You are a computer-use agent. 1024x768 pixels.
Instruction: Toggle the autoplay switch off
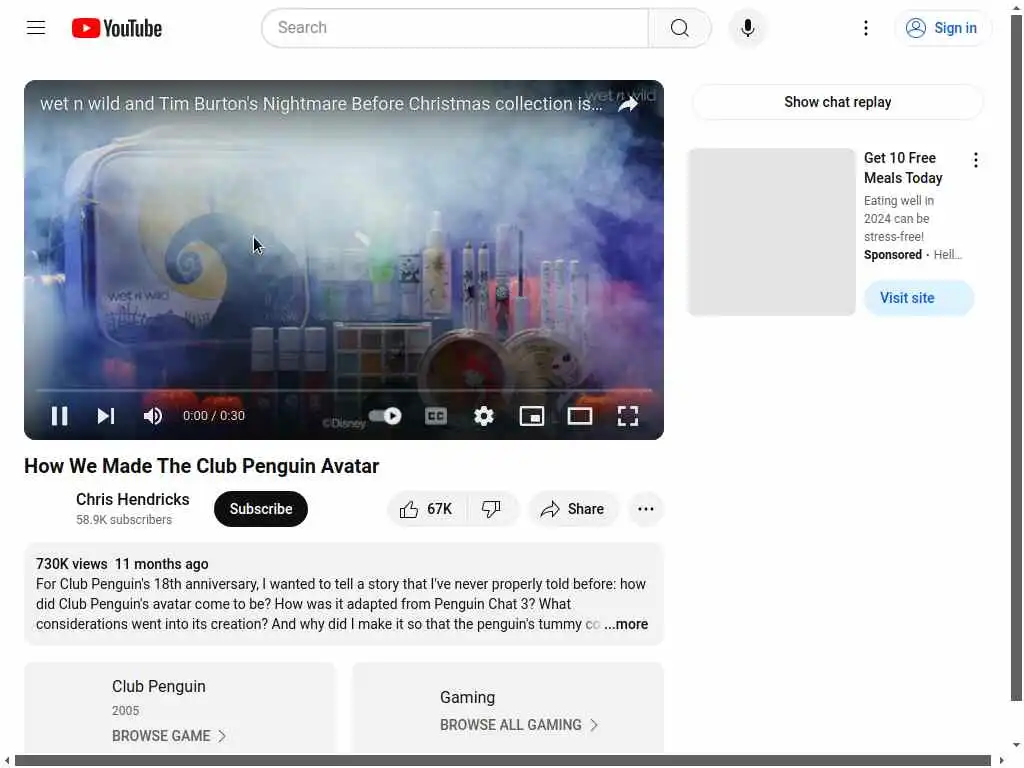(385, 416)
